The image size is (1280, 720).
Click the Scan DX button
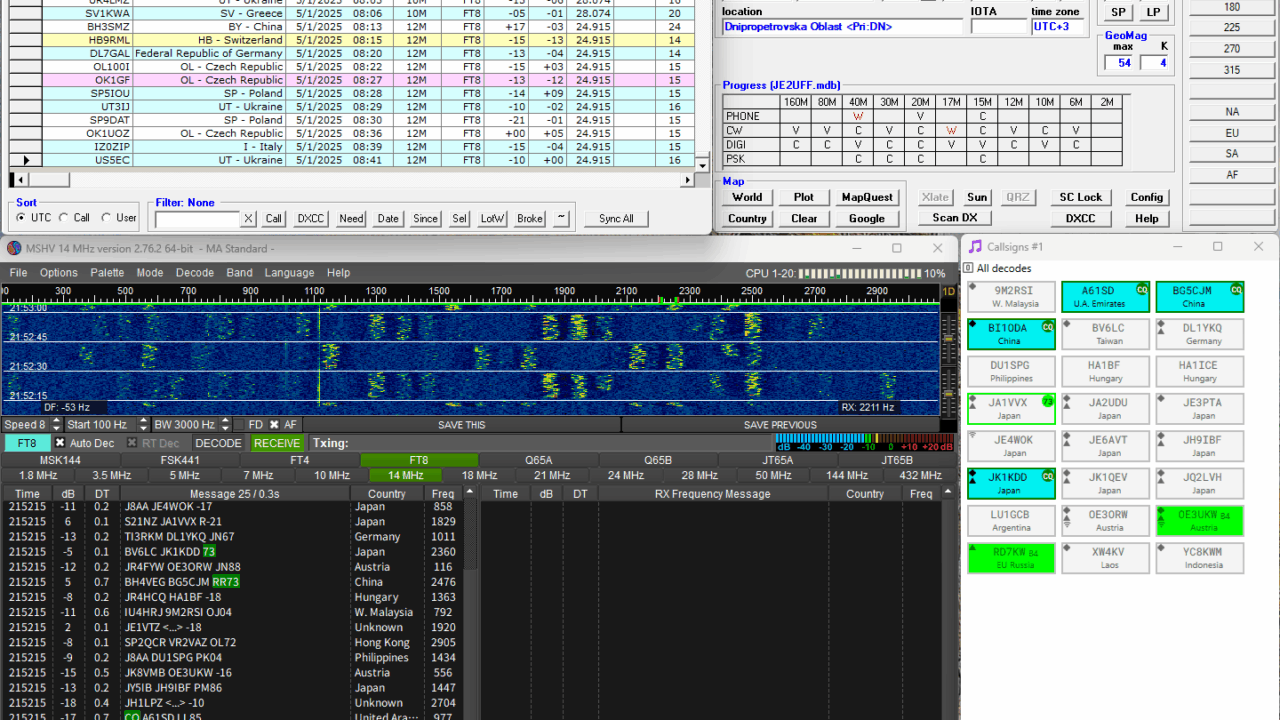[955, 218]
